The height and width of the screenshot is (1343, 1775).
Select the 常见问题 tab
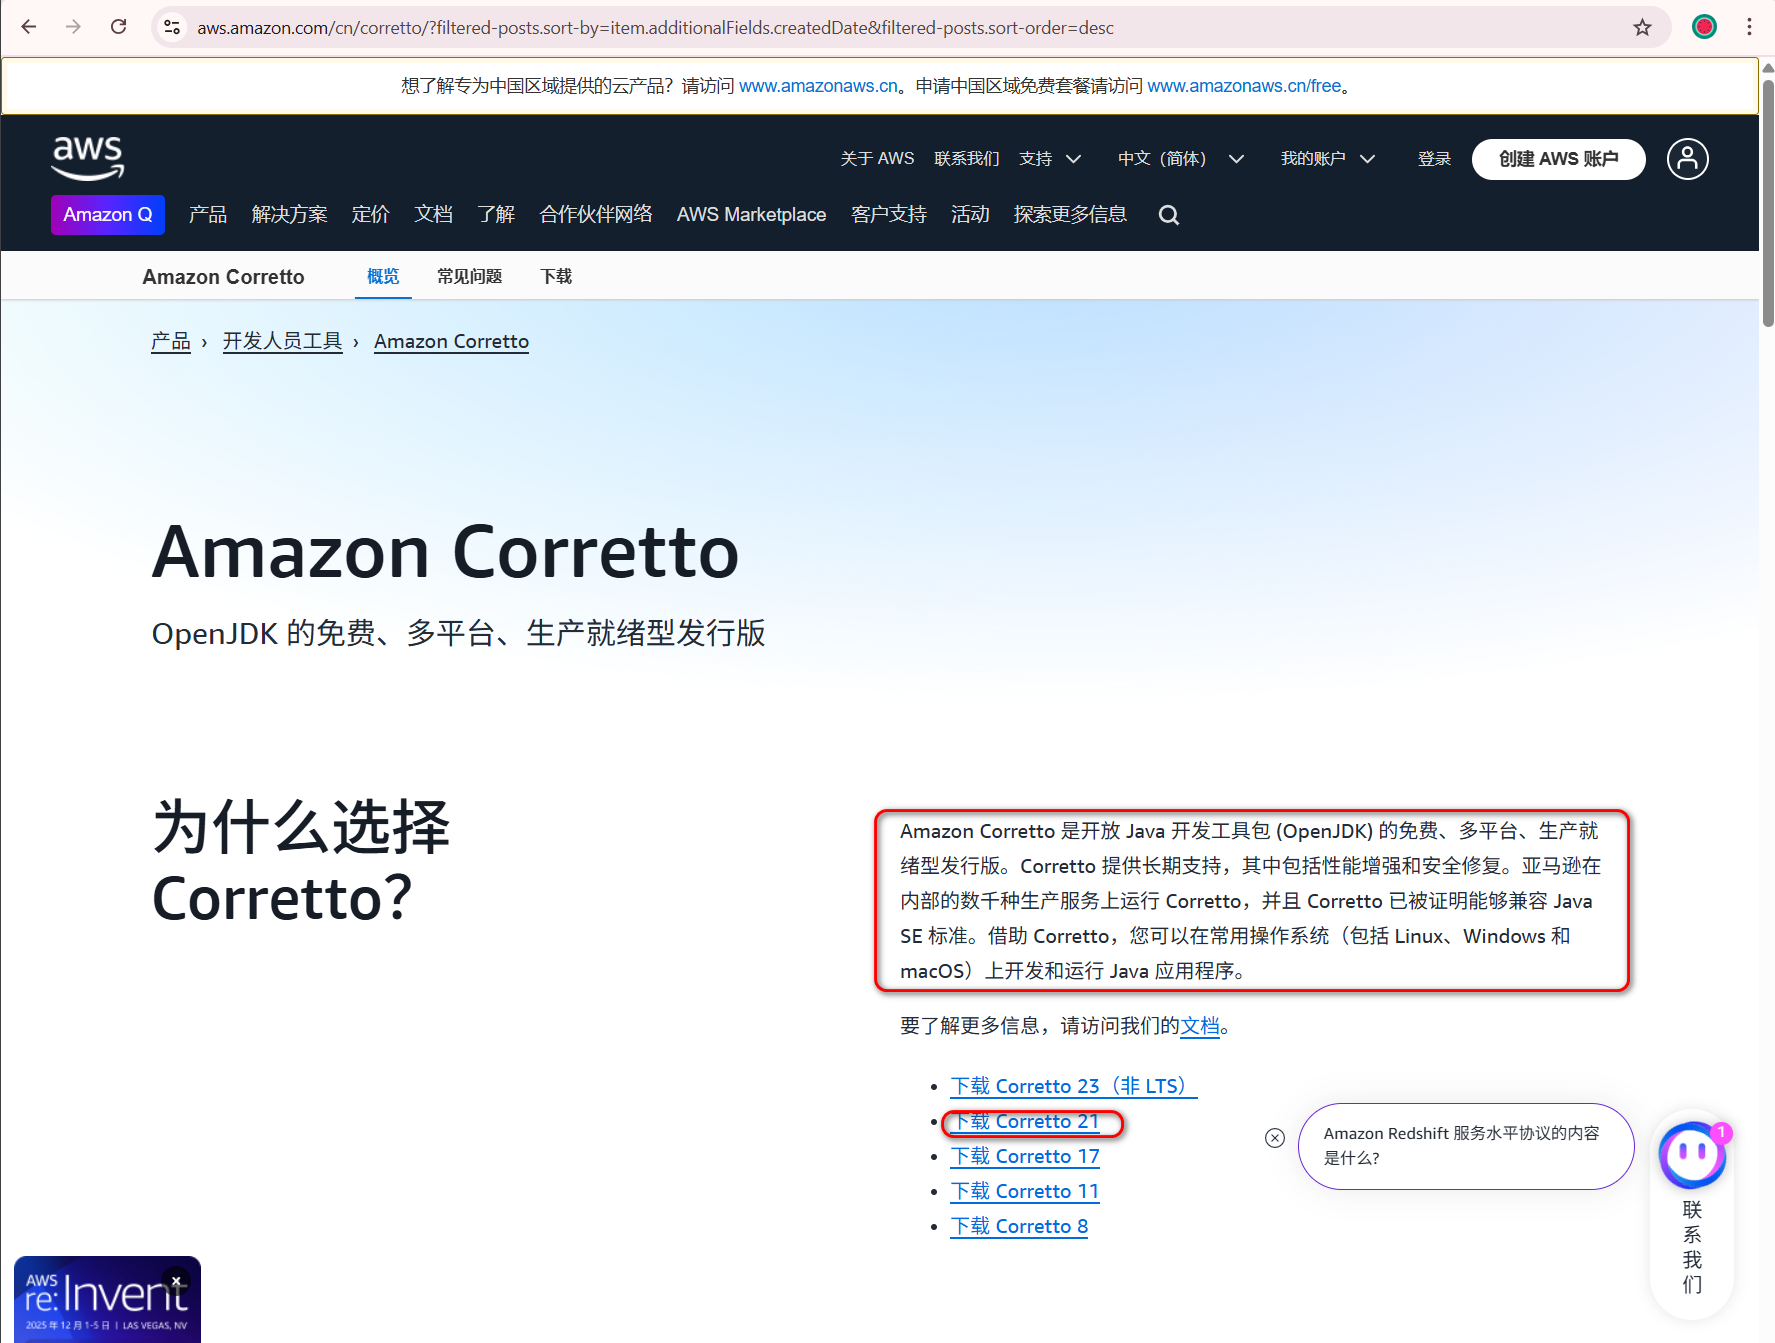pos(469,276)
